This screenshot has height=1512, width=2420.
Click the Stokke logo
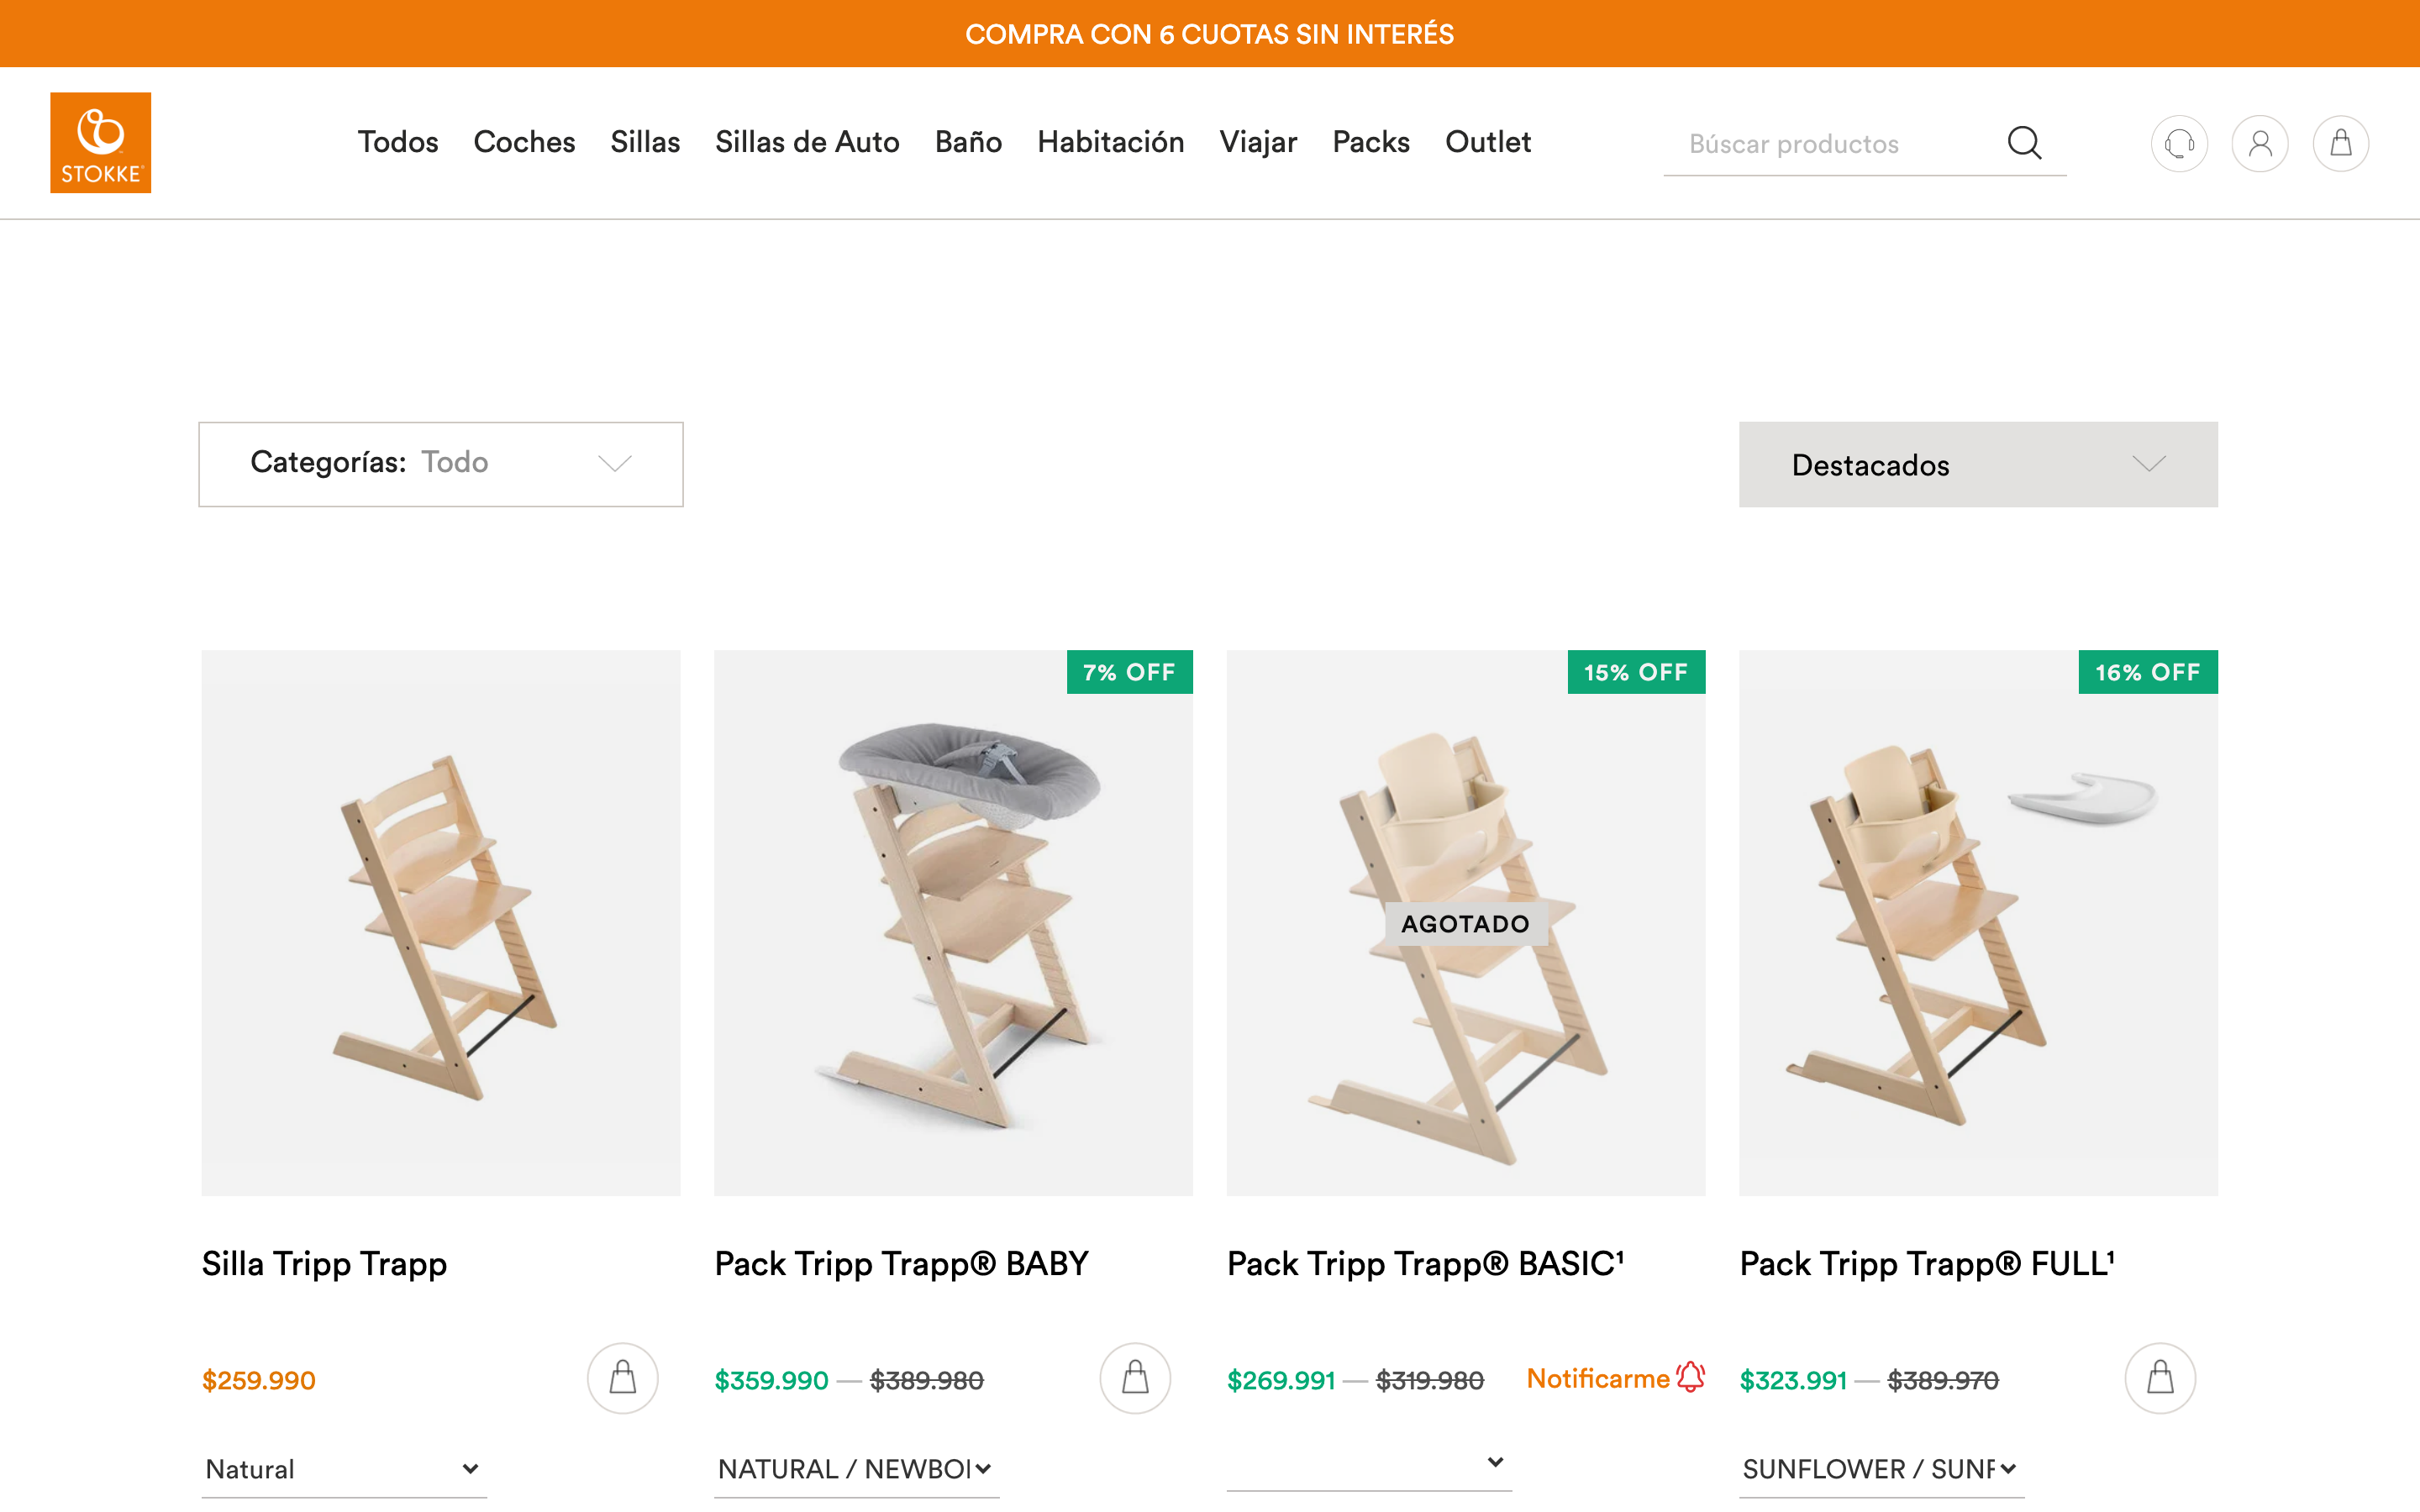(x=100, y=142)
